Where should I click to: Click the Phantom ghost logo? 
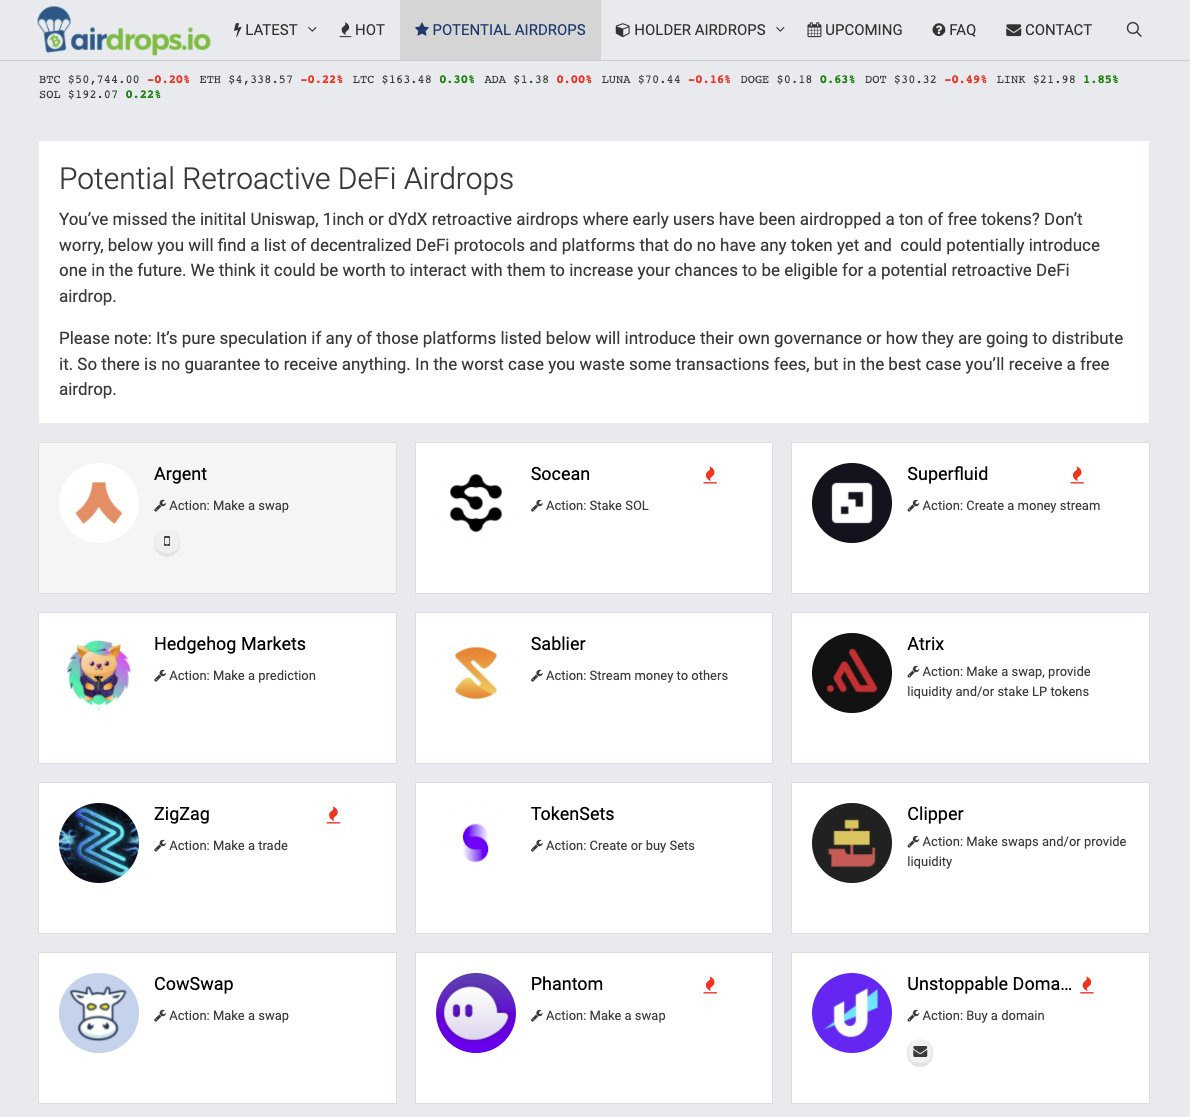point(476,1012)
